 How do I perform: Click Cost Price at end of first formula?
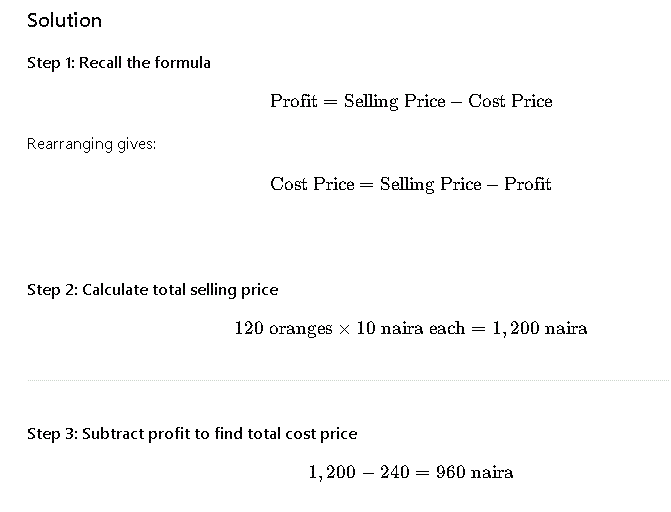(510, 101)
